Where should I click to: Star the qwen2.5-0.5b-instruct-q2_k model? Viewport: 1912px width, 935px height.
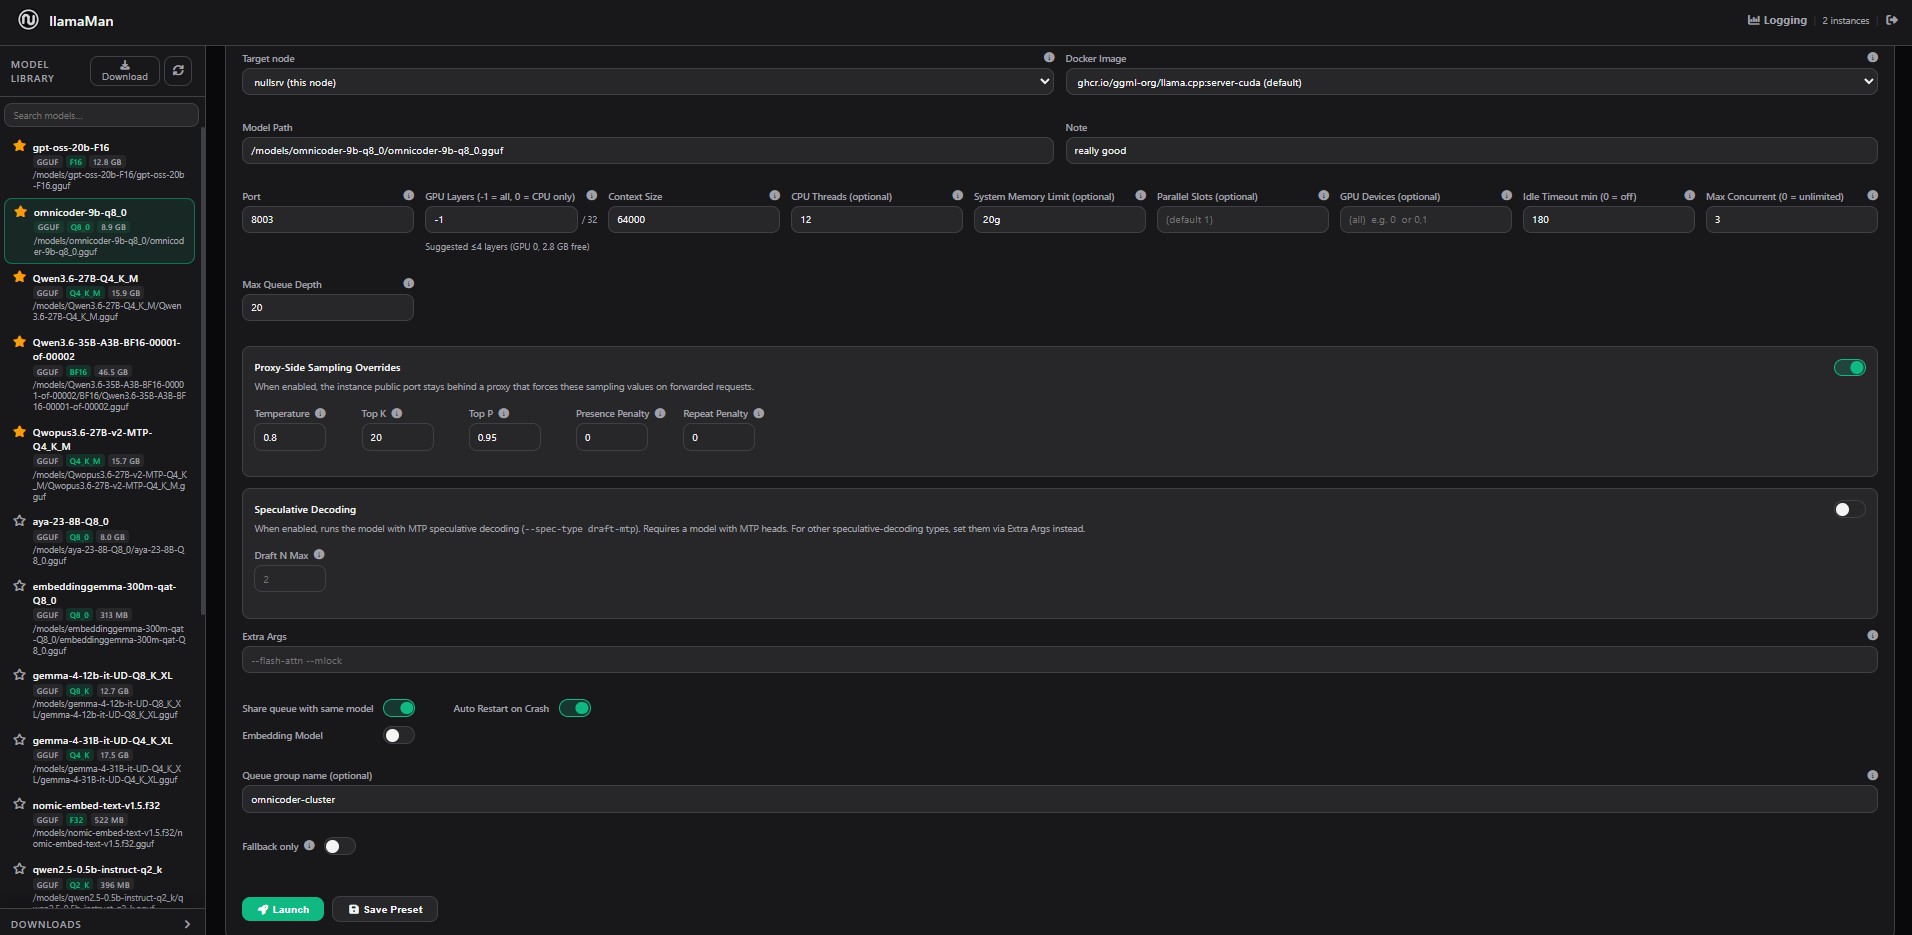pyautogui.click(x=19, y=869)
